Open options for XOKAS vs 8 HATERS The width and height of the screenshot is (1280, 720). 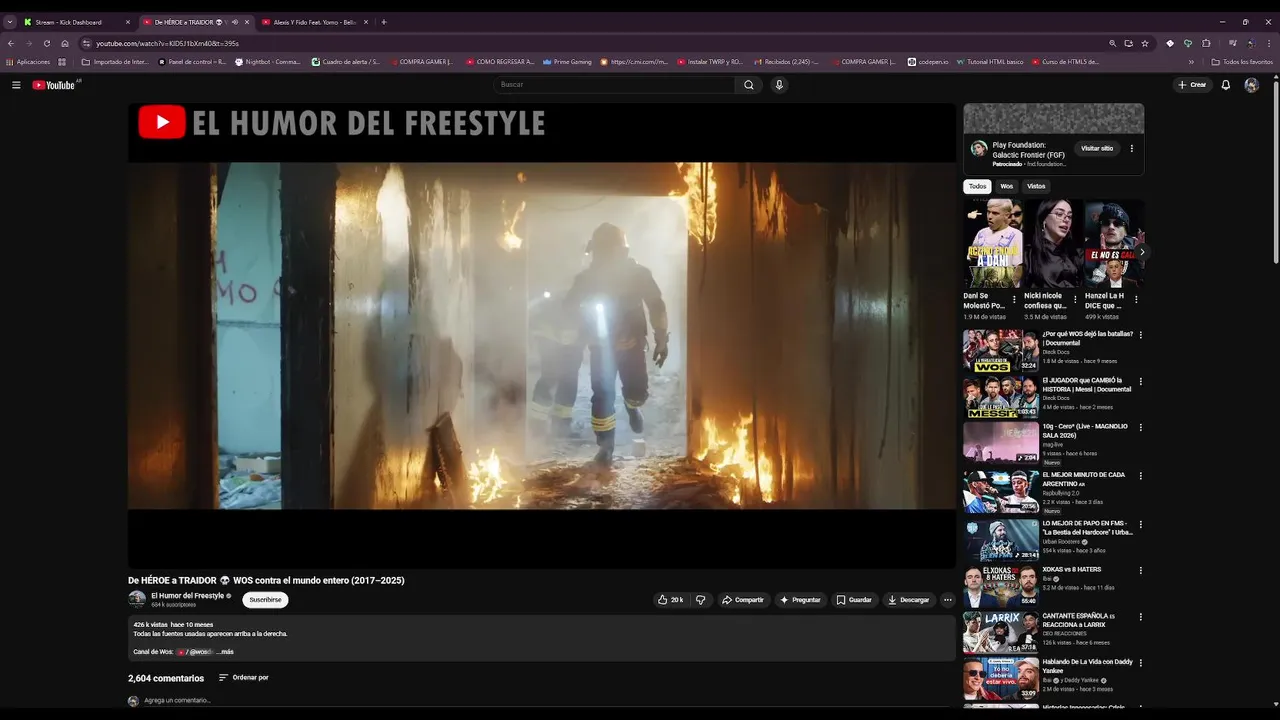click(x=1140, y=570)
